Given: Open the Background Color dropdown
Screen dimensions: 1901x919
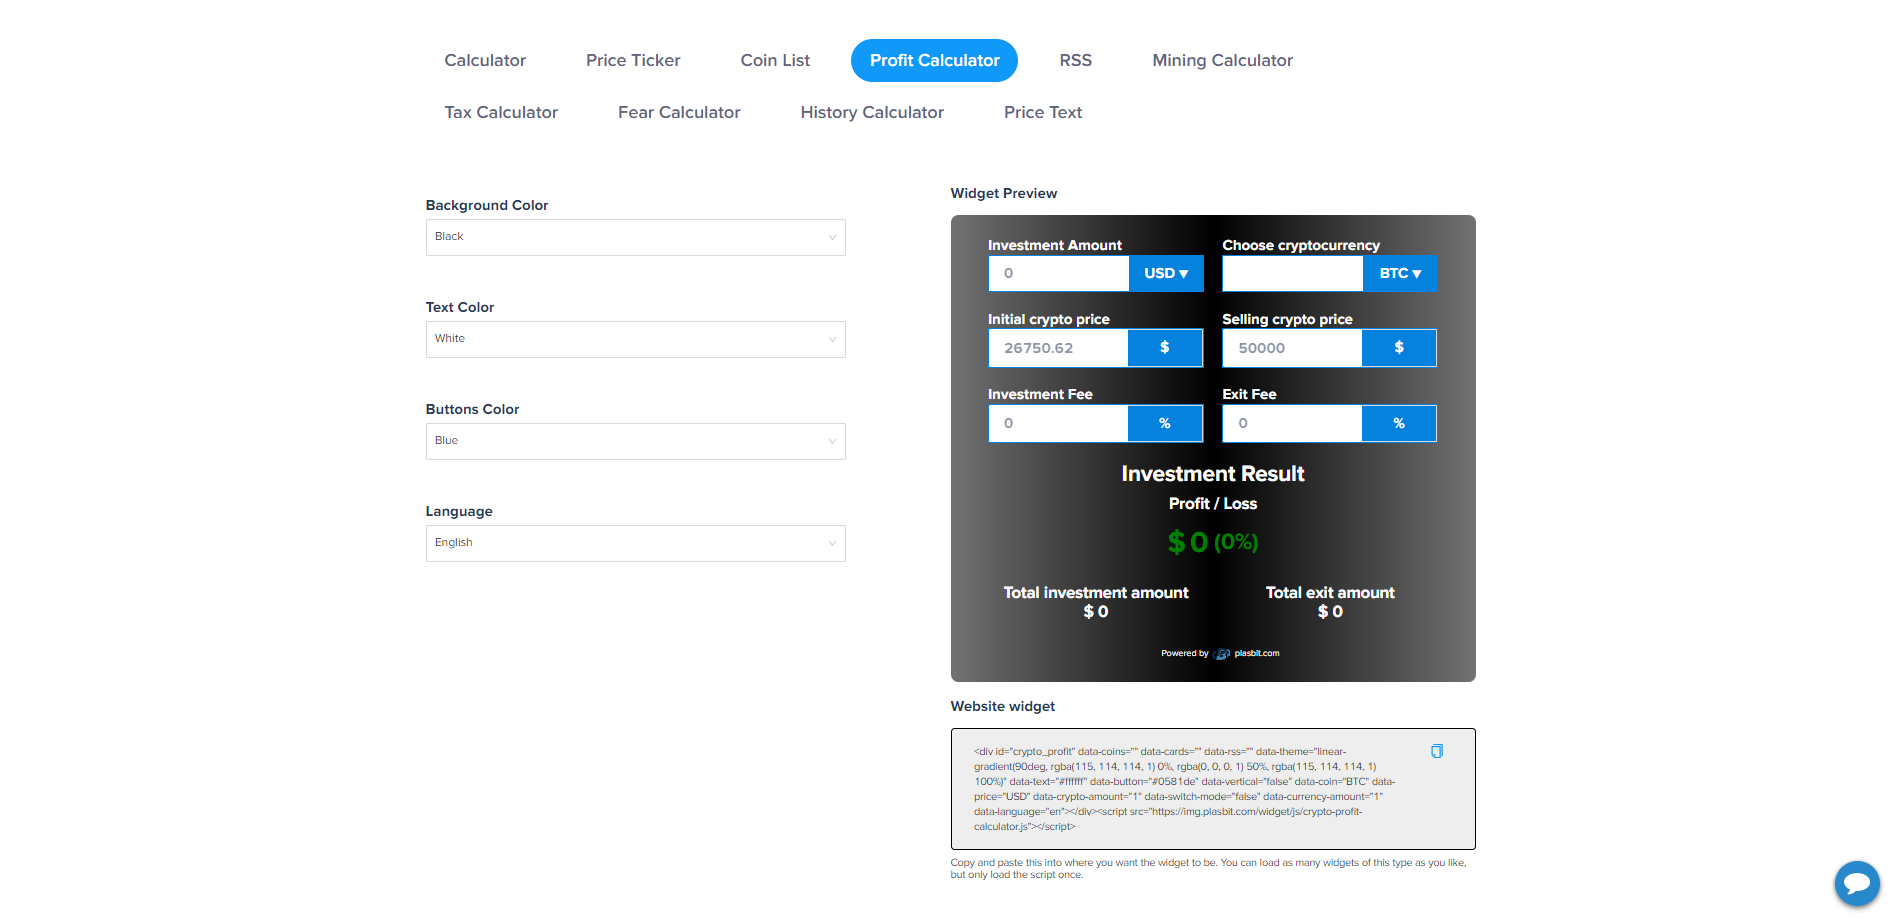Looking at the screenshot, I should click(x=635, y=237).
